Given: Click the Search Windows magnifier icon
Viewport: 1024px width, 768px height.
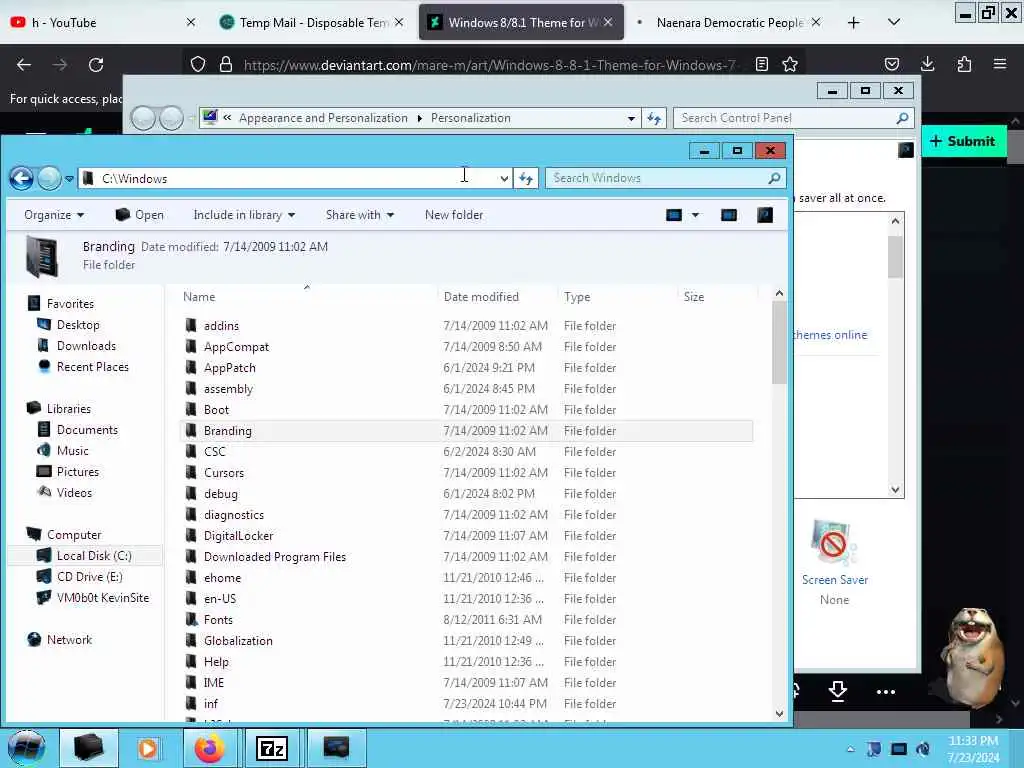Looking at the screenshot, I should (775, 178).
